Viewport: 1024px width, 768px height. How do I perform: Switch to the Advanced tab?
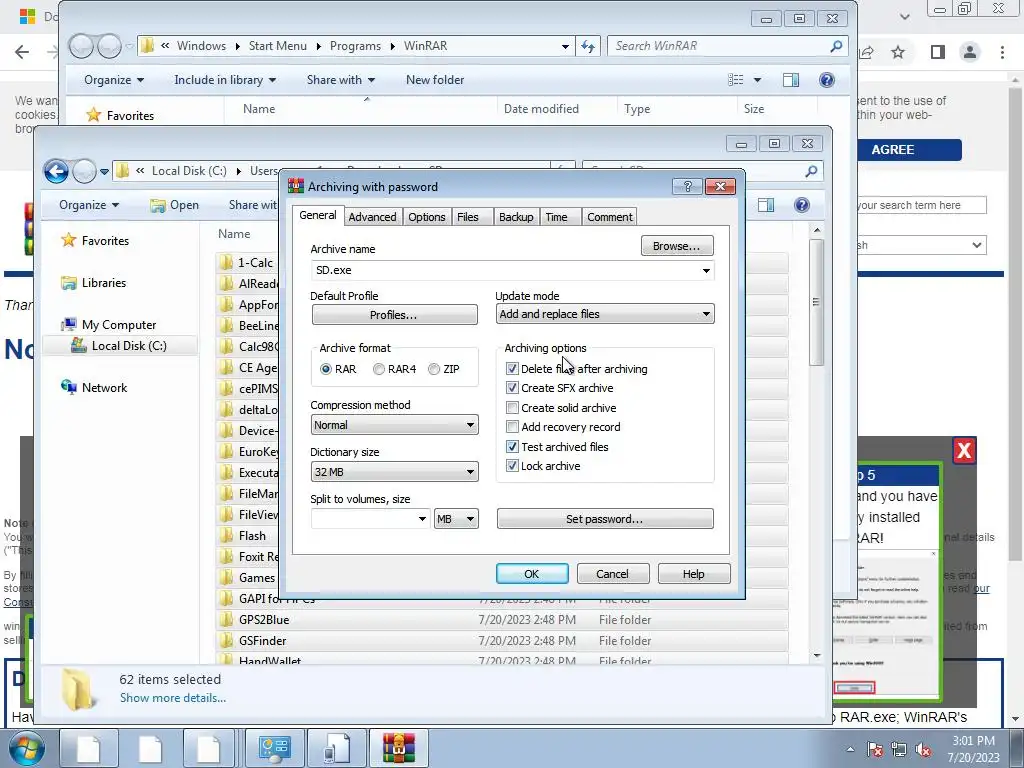coord(372,217)
